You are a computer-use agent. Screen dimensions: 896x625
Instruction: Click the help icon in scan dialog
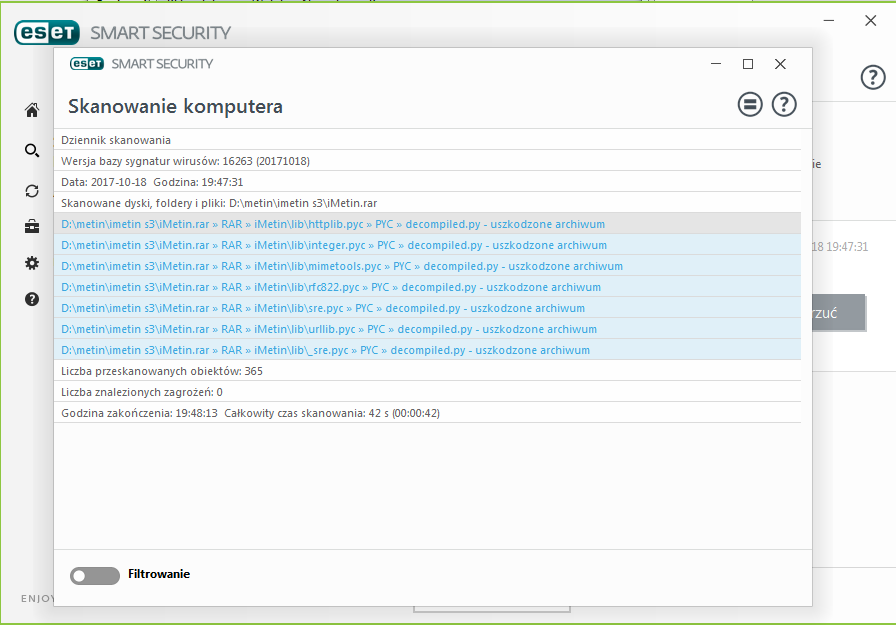(784, 105)
